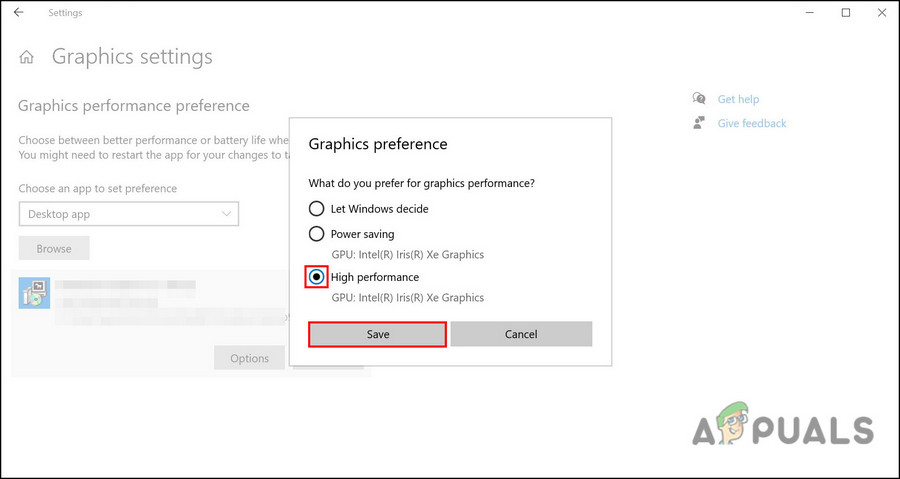Image resolution: width=900 pixels, height=479 pixels.
Task: Click the Home icon beside Graphics settings
Action: tap(27, 57)
